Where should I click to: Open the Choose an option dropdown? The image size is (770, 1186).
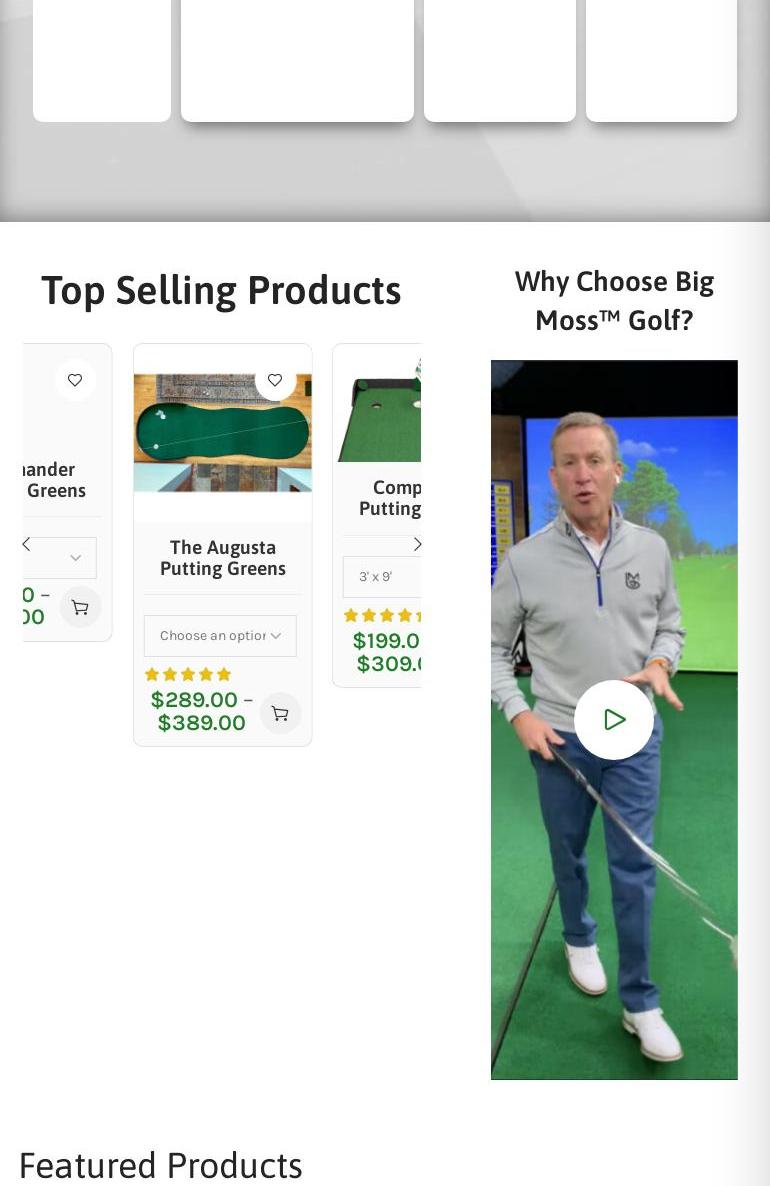(x=220, y=635)
